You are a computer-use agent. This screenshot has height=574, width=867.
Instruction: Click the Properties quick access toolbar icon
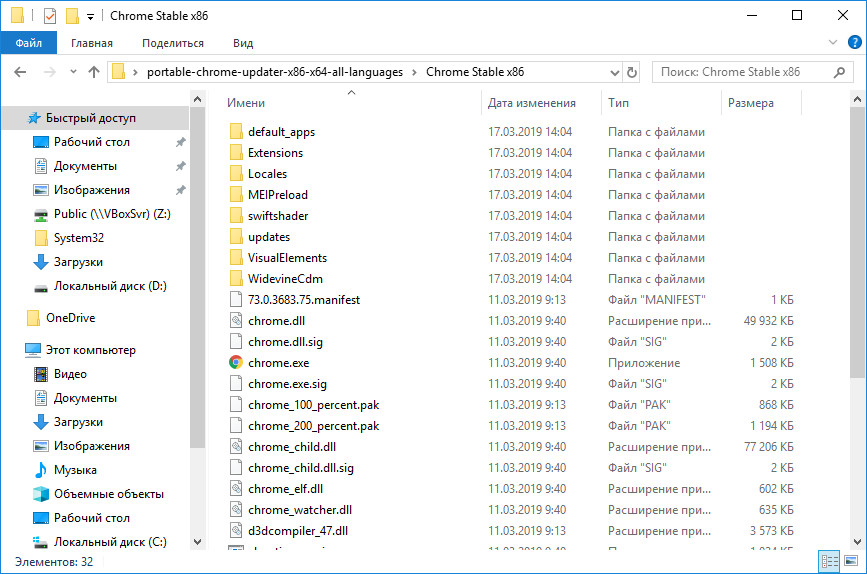click(50, 16)
